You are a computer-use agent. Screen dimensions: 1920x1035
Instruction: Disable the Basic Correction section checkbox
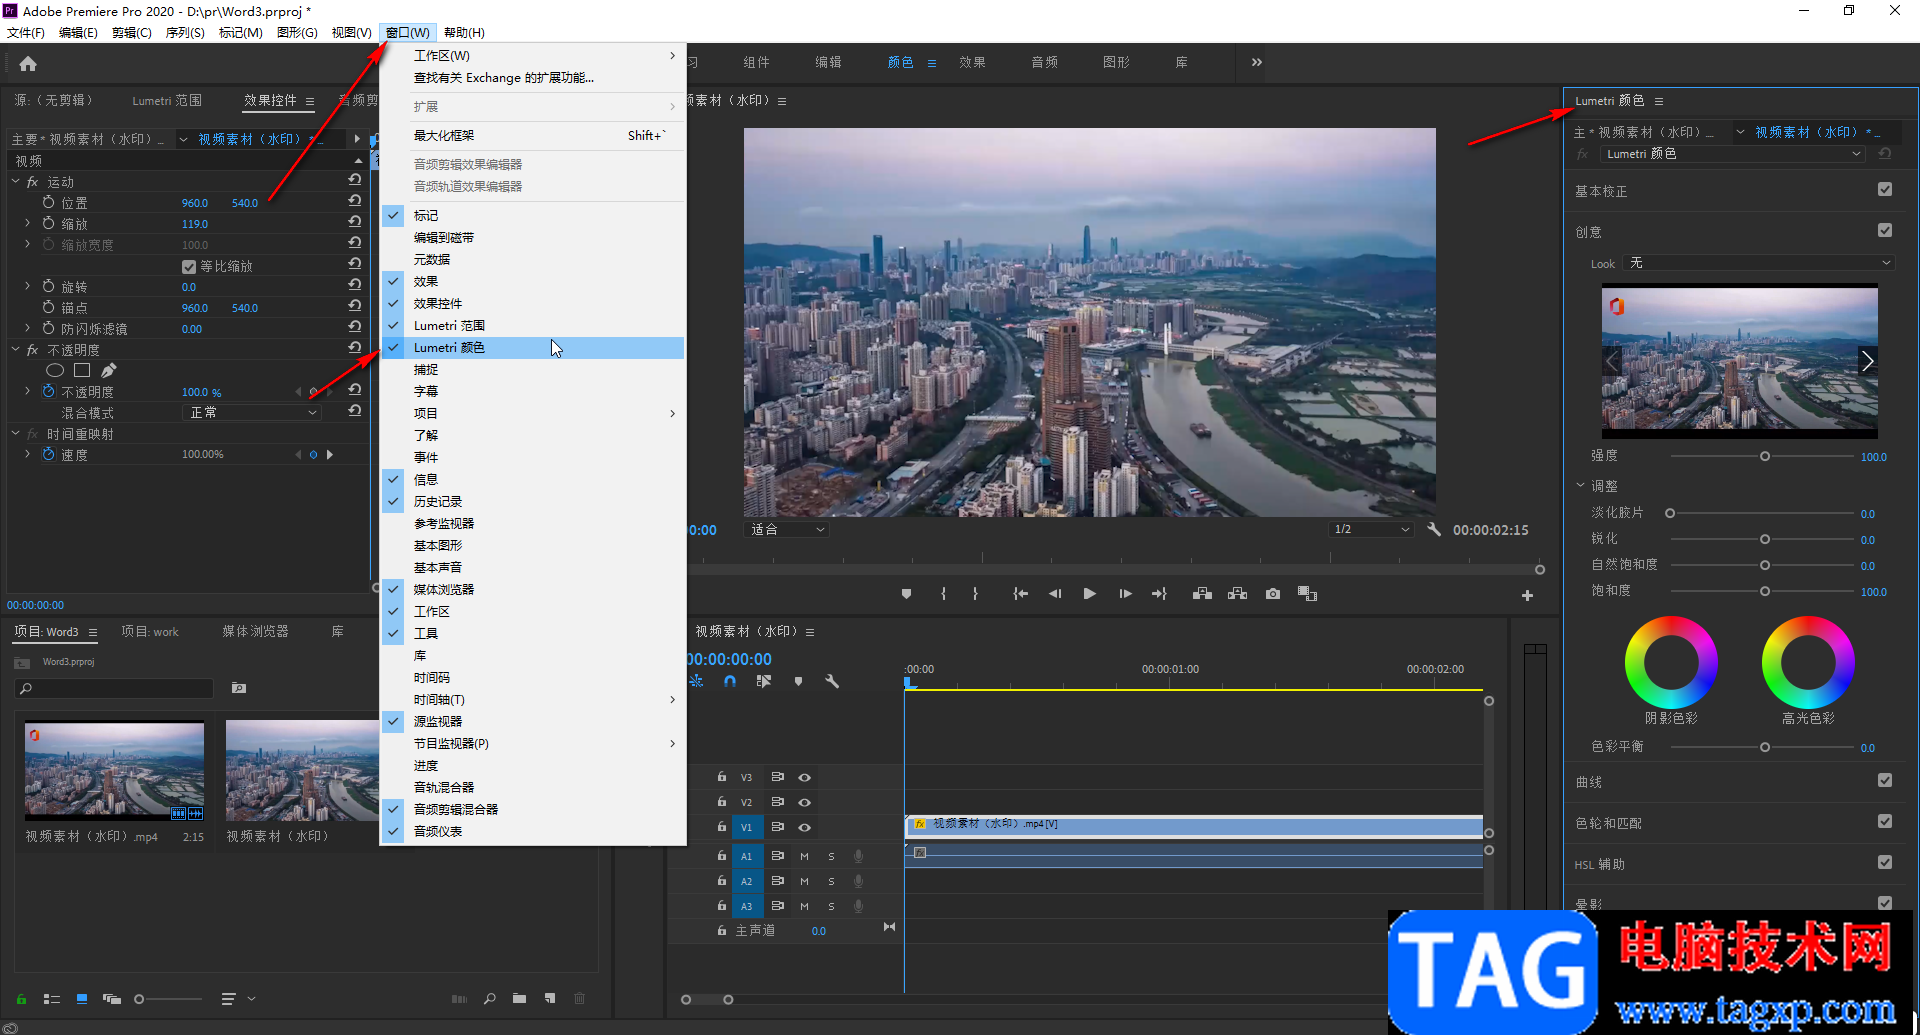point(1884,190)
